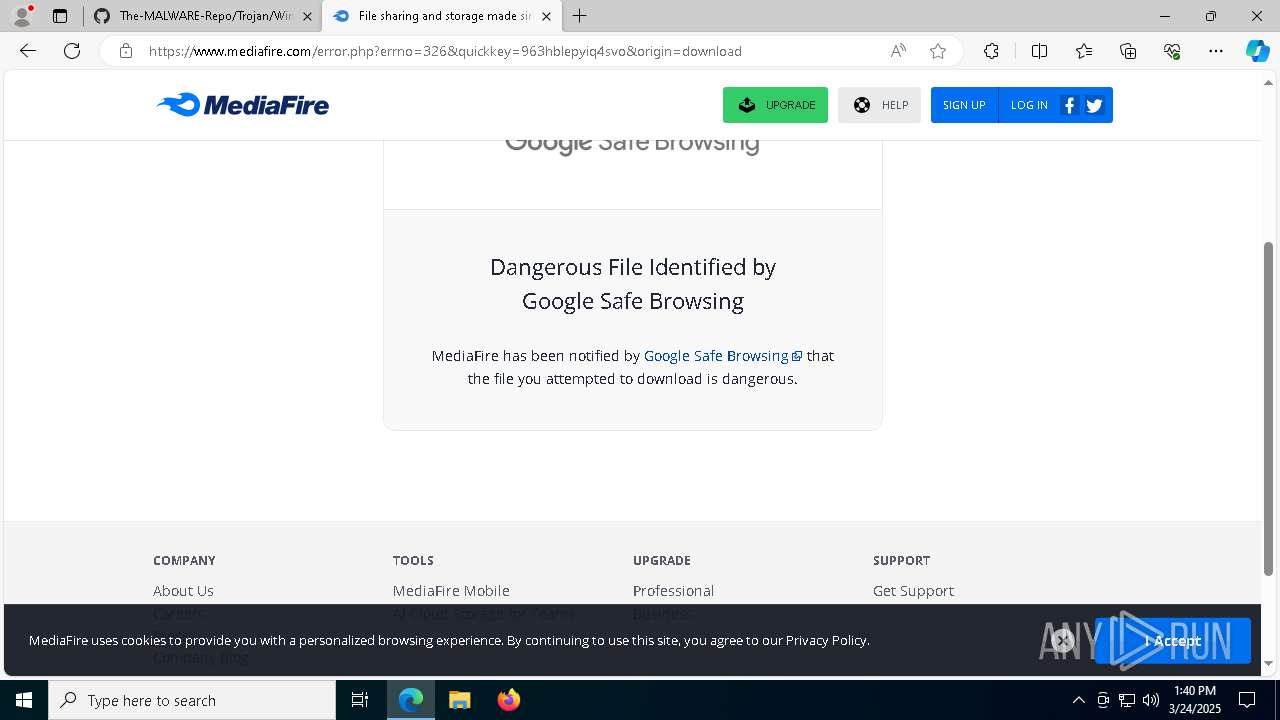The height and width of the screenshot is (720, 1280).
Task: Toggle Read aloud icon in address bar
Action: click(x=898, y=51)
